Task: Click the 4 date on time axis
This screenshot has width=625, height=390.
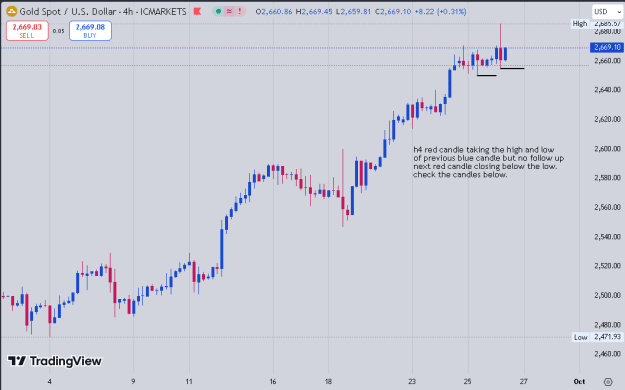Action: point(49,382)
